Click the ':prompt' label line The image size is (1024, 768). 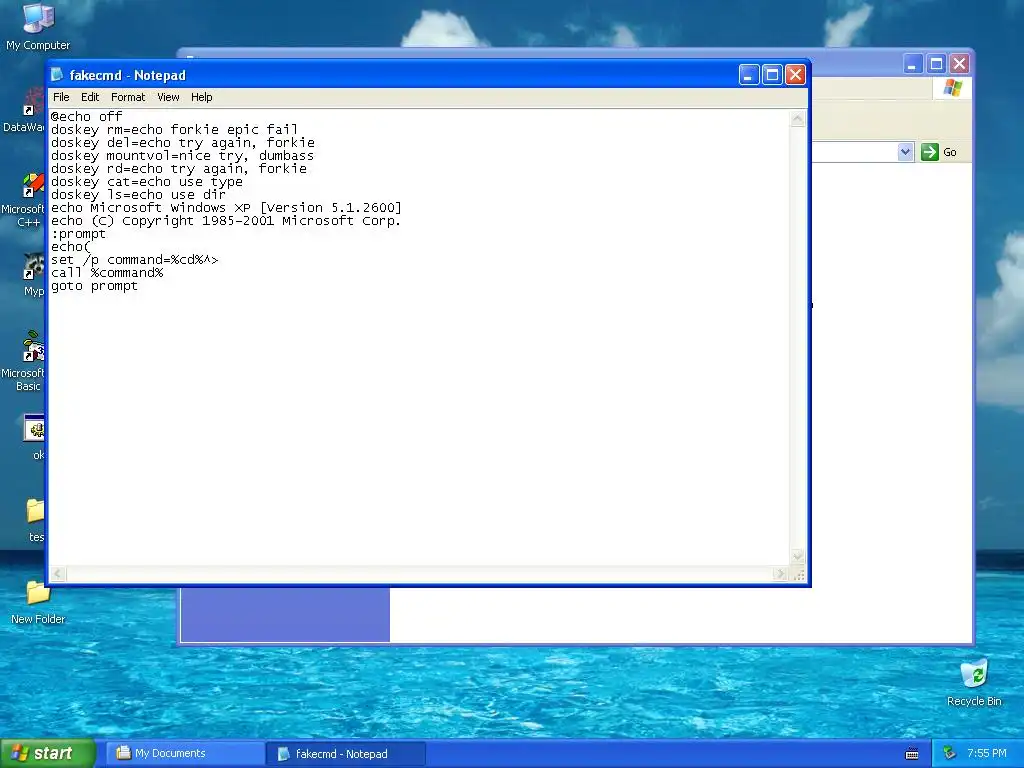78,234
